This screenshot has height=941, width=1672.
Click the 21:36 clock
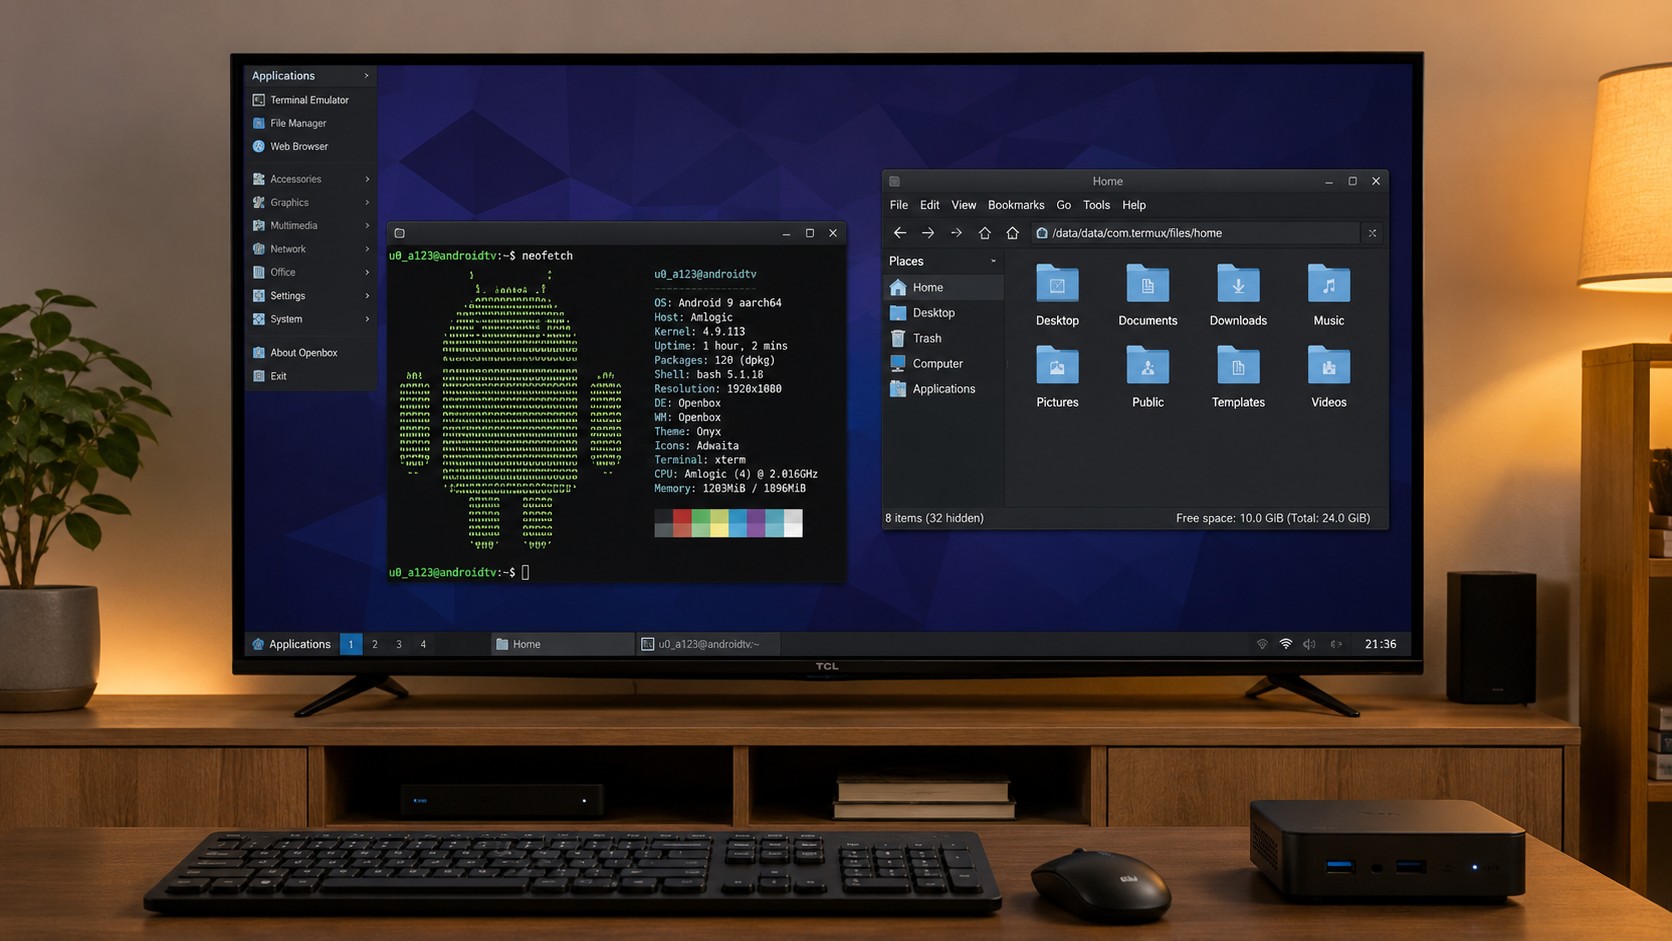(1380, 644)
